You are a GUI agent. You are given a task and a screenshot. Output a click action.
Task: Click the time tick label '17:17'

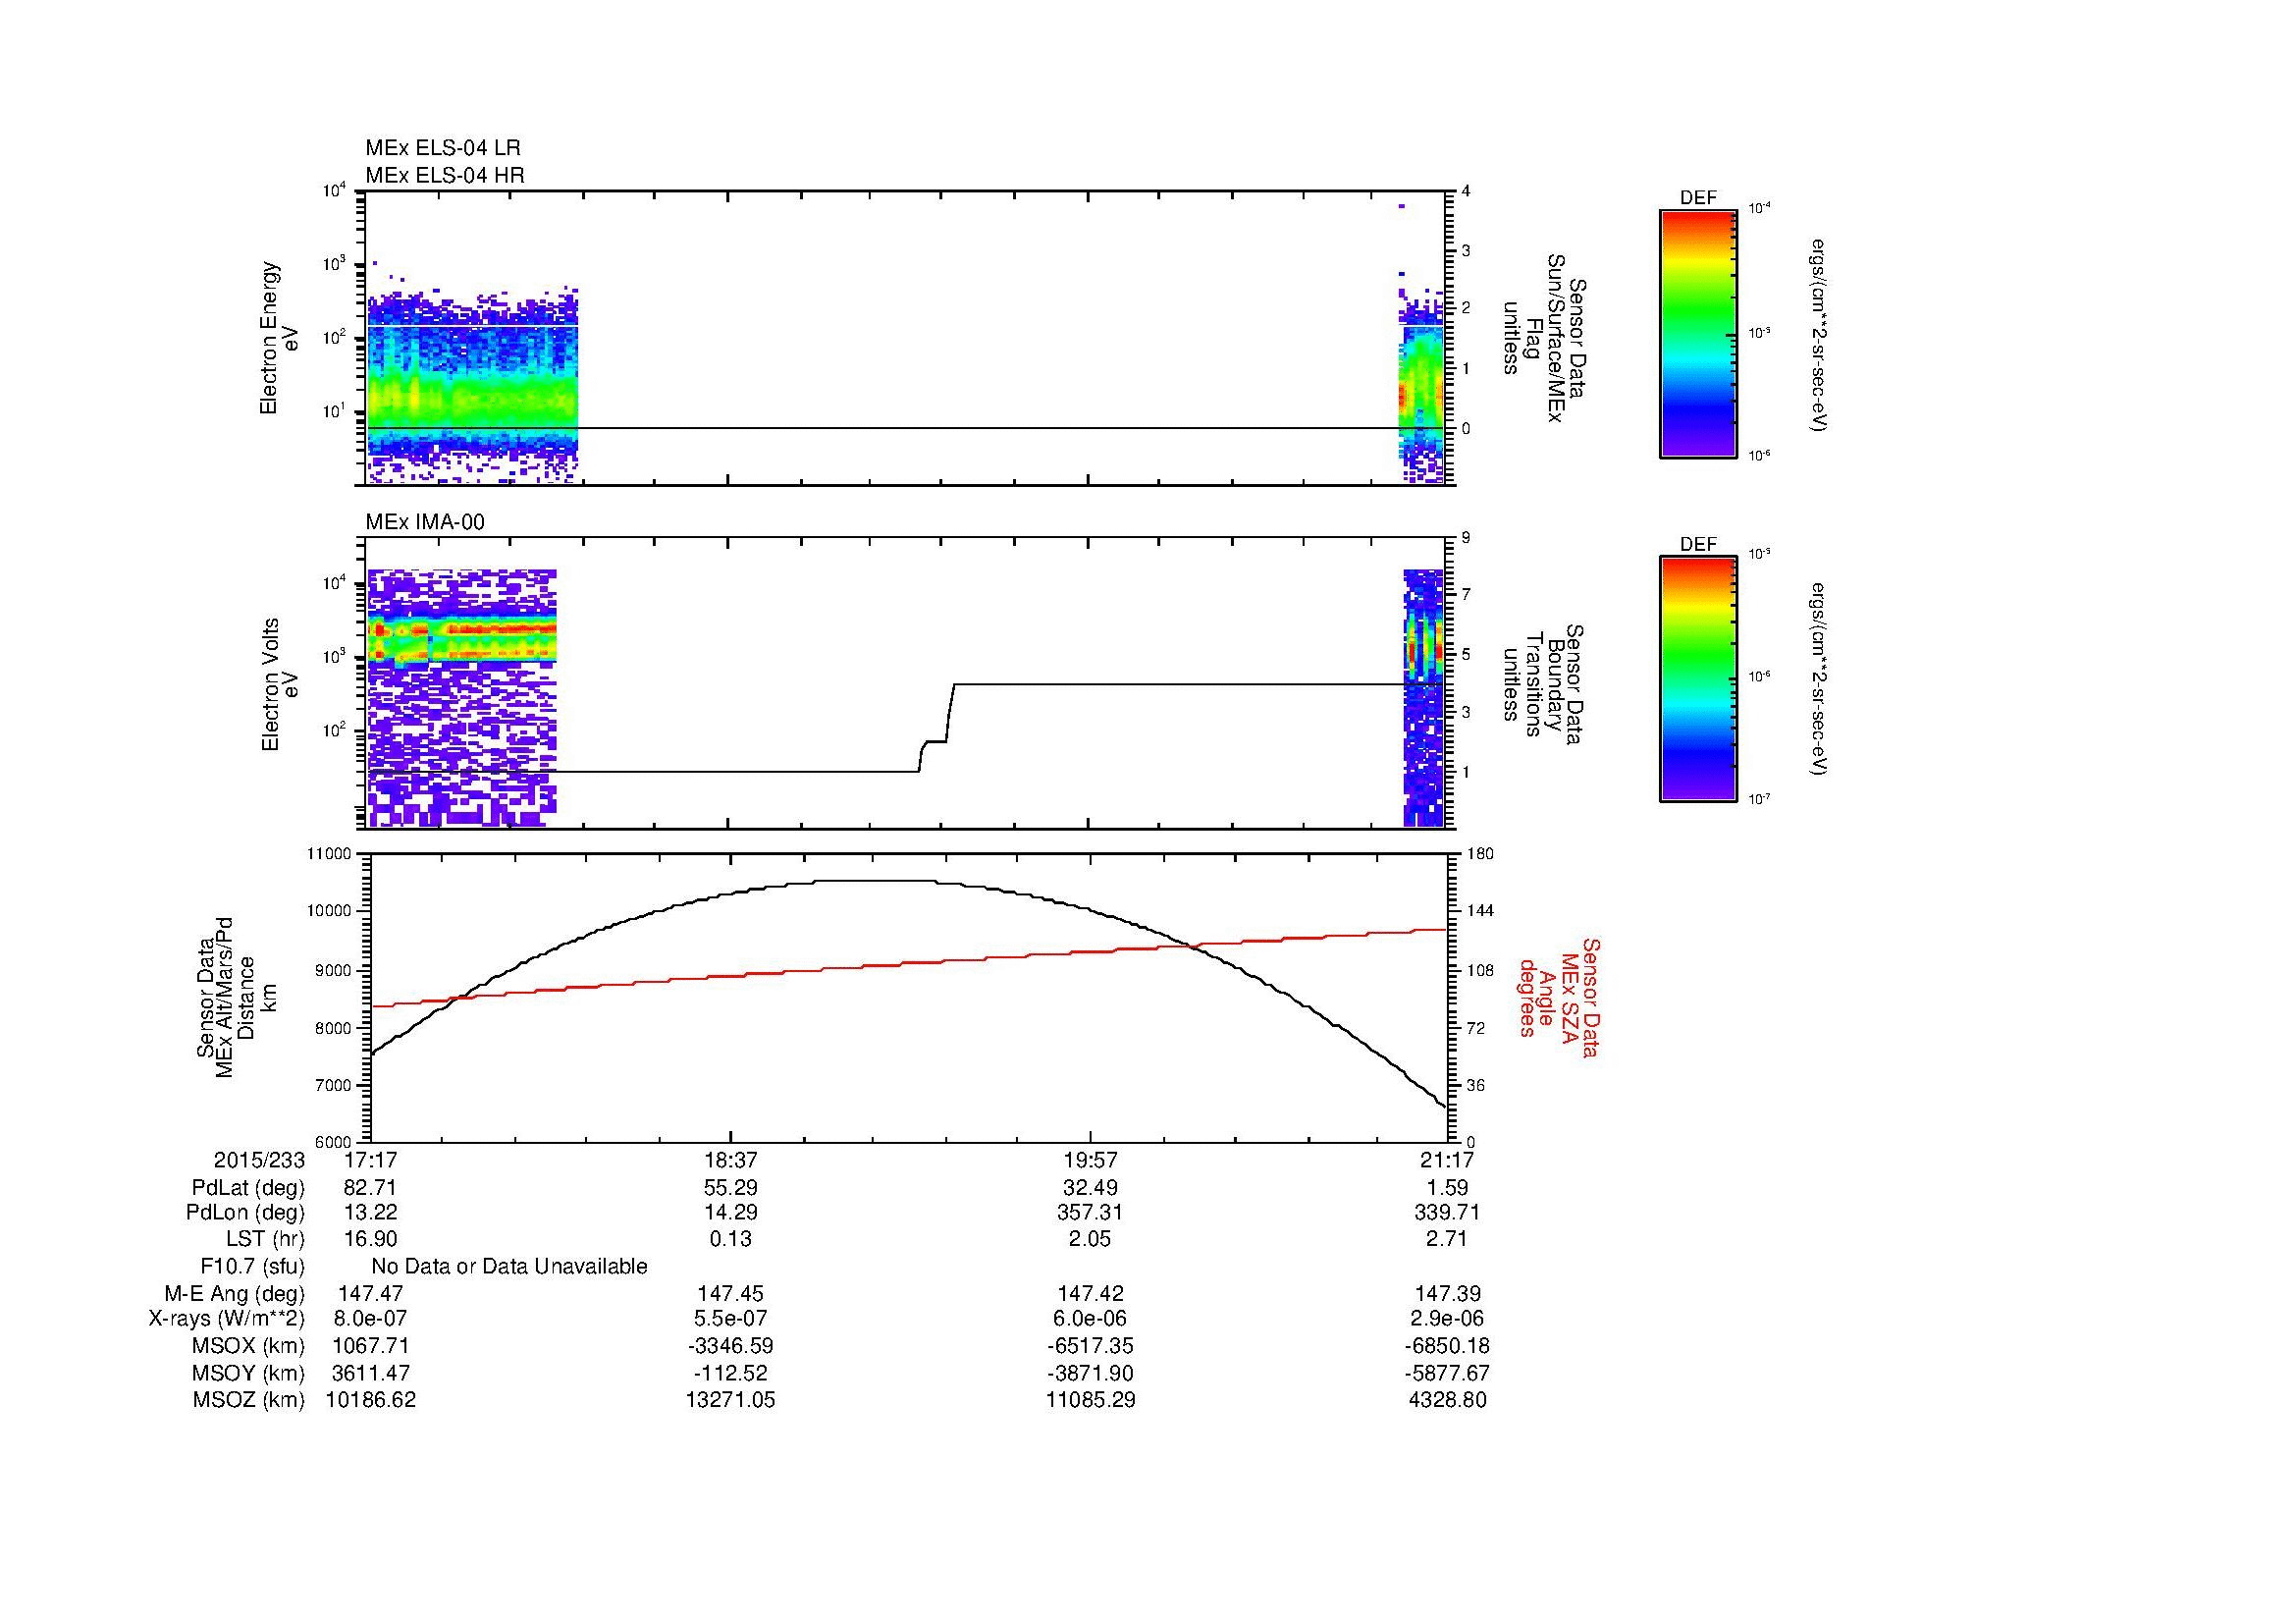[370, 1160]
